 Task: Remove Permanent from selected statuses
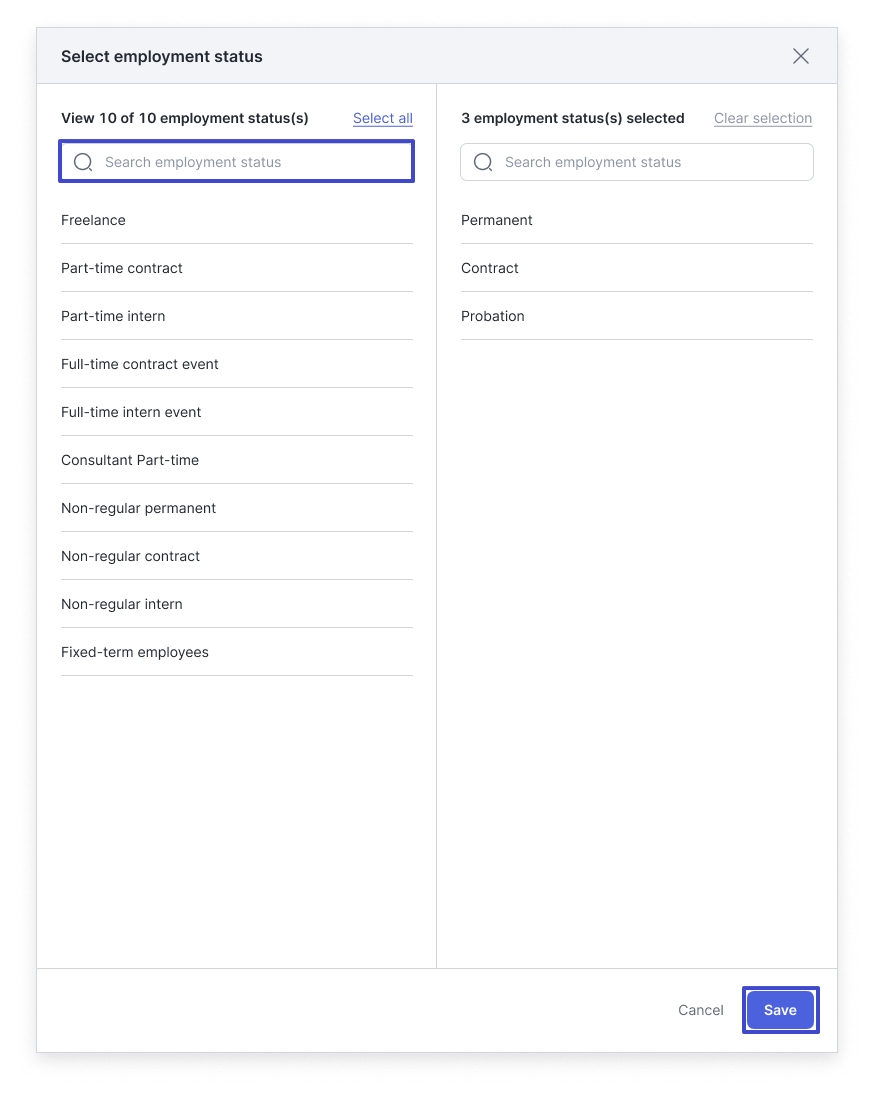[497, 220]
